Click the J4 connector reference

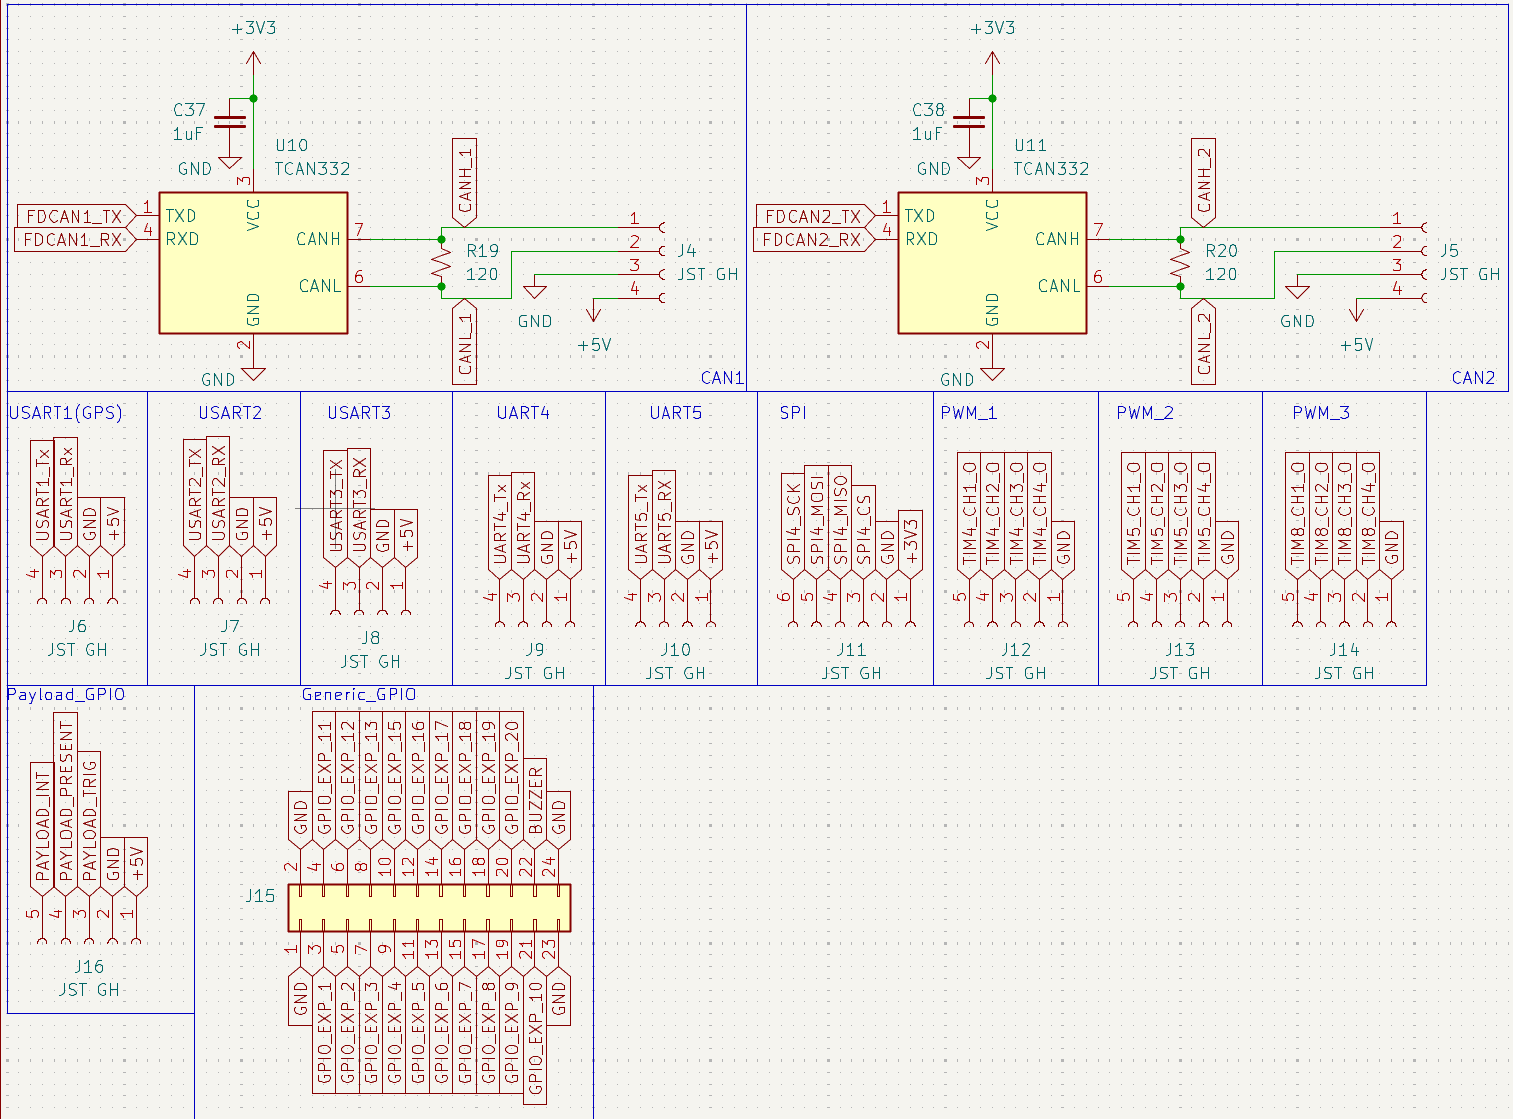(x=687, y=251)
